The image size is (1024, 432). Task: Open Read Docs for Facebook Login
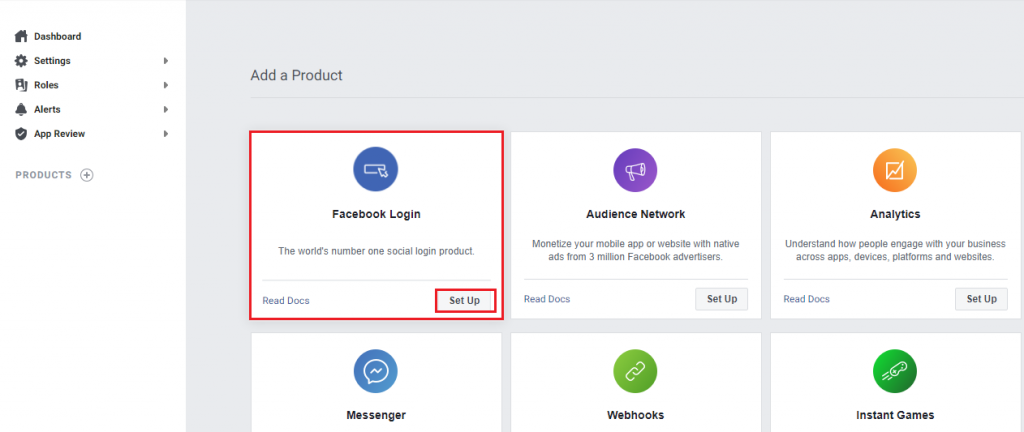(286, 300)
